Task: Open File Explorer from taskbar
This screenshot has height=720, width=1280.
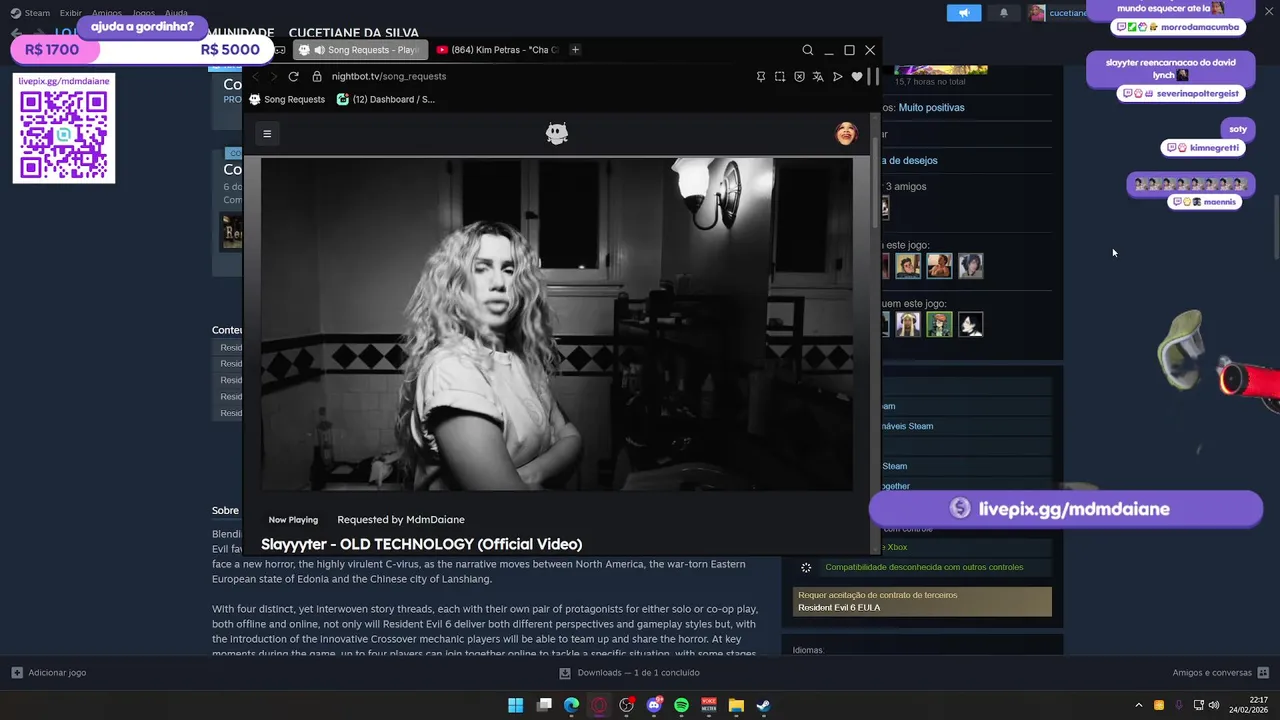Action: pyautogui.click(x=736, y=705)
